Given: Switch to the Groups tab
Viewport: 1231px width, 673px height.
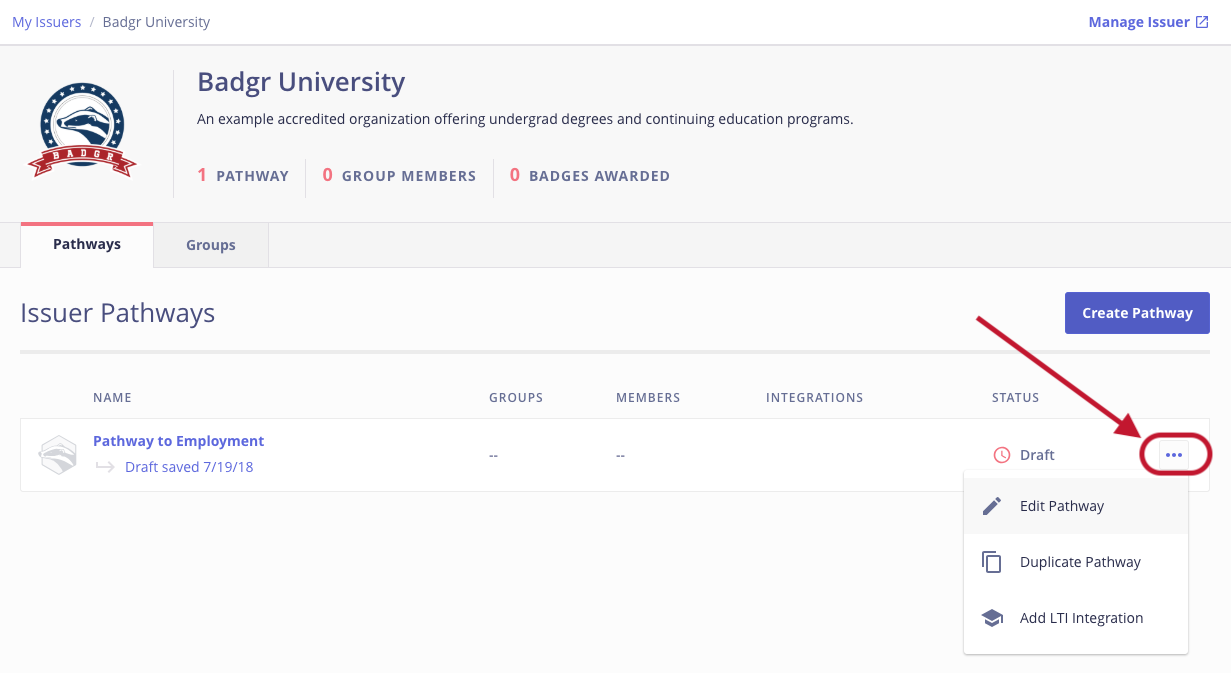Looking at the screenshot, I should tap(211, 245).
